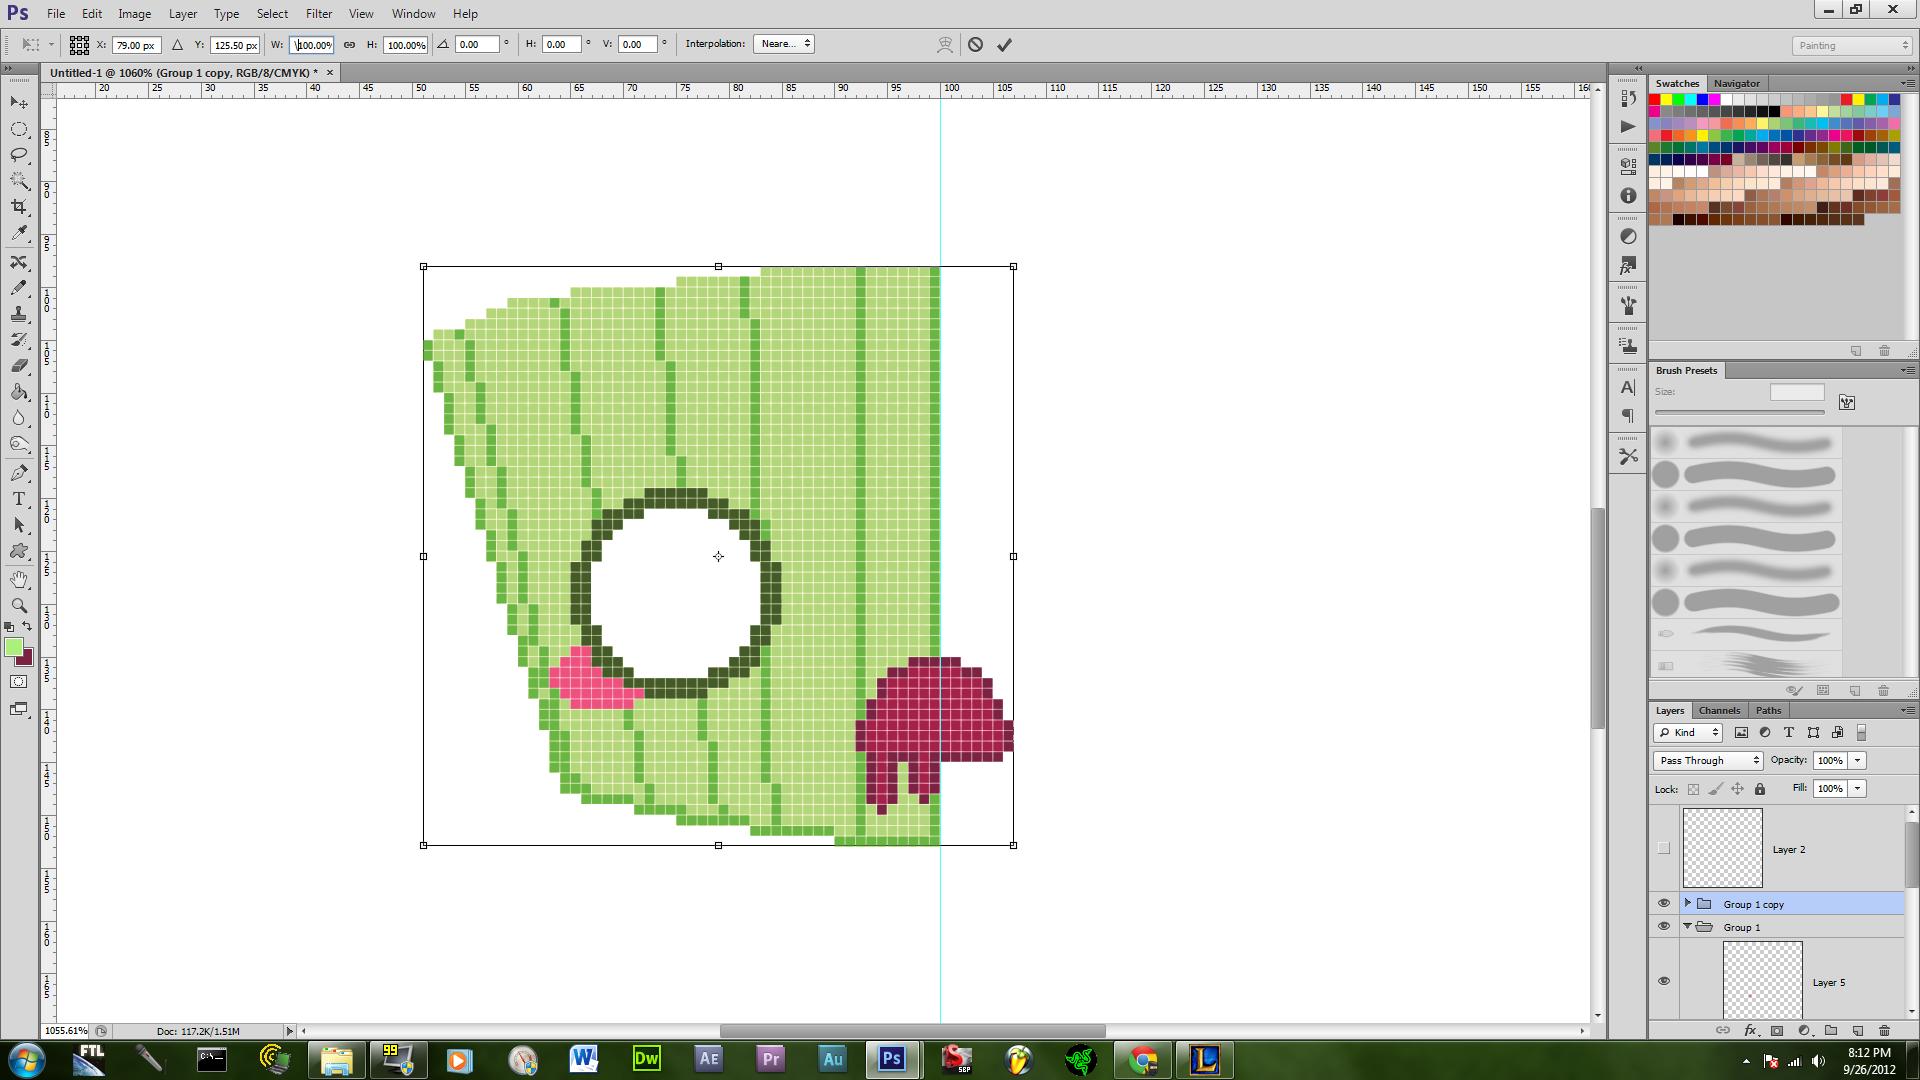Viewport: 1920px width, 1080px height.
Task: Delete layer using the trash icon
Action: pyautogui.click(x=1885, y=1031)
